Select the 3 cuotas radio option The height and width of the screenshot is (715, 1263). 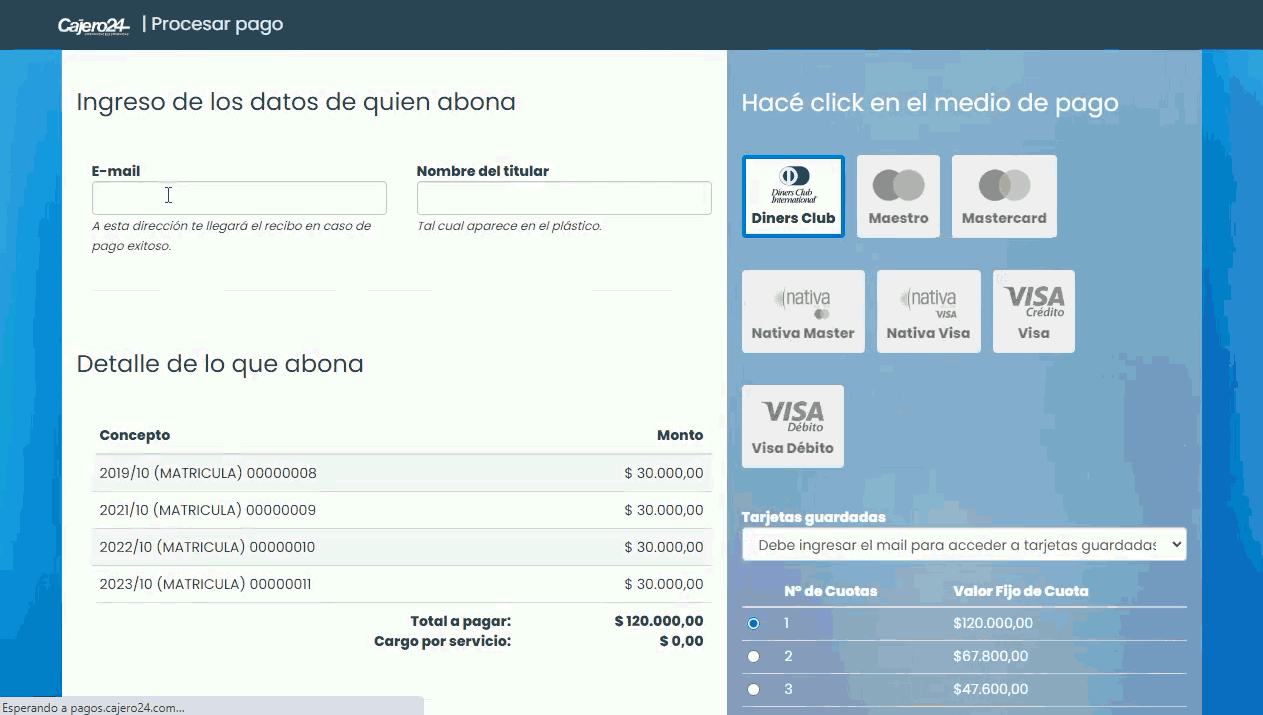click(x=754, y=689)
